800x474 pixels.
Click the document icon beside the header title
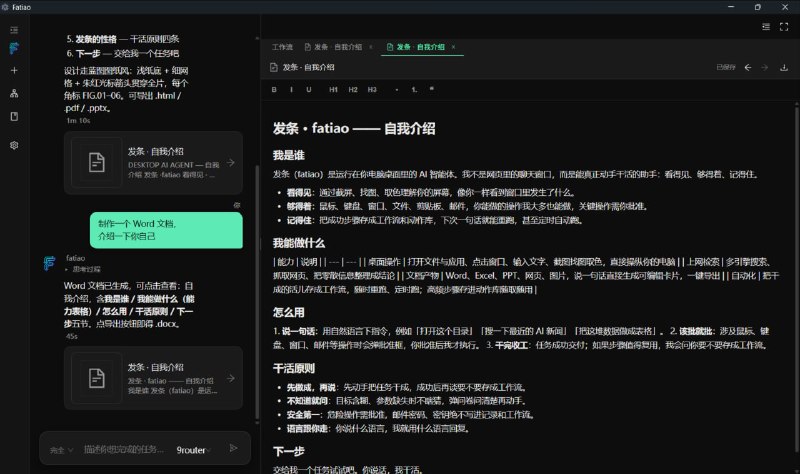pos(273,67)
